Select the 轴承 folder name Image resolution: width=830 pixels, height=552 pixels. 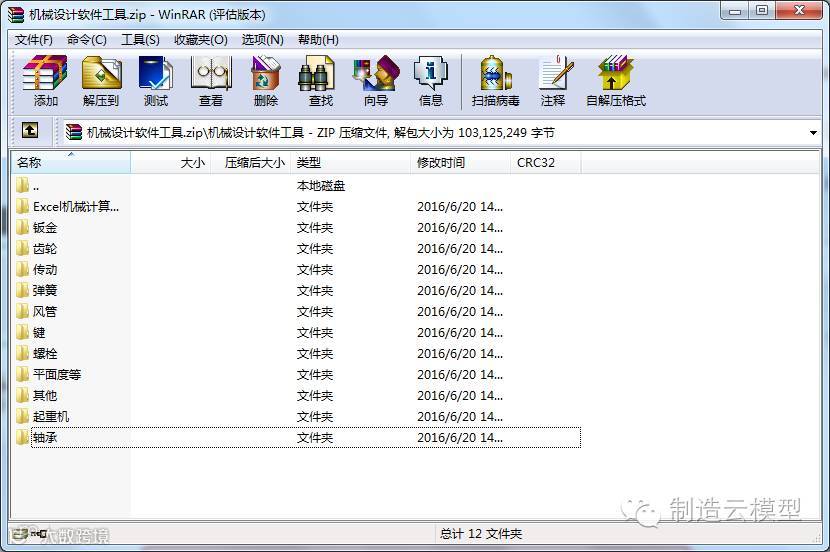point(44,438)
